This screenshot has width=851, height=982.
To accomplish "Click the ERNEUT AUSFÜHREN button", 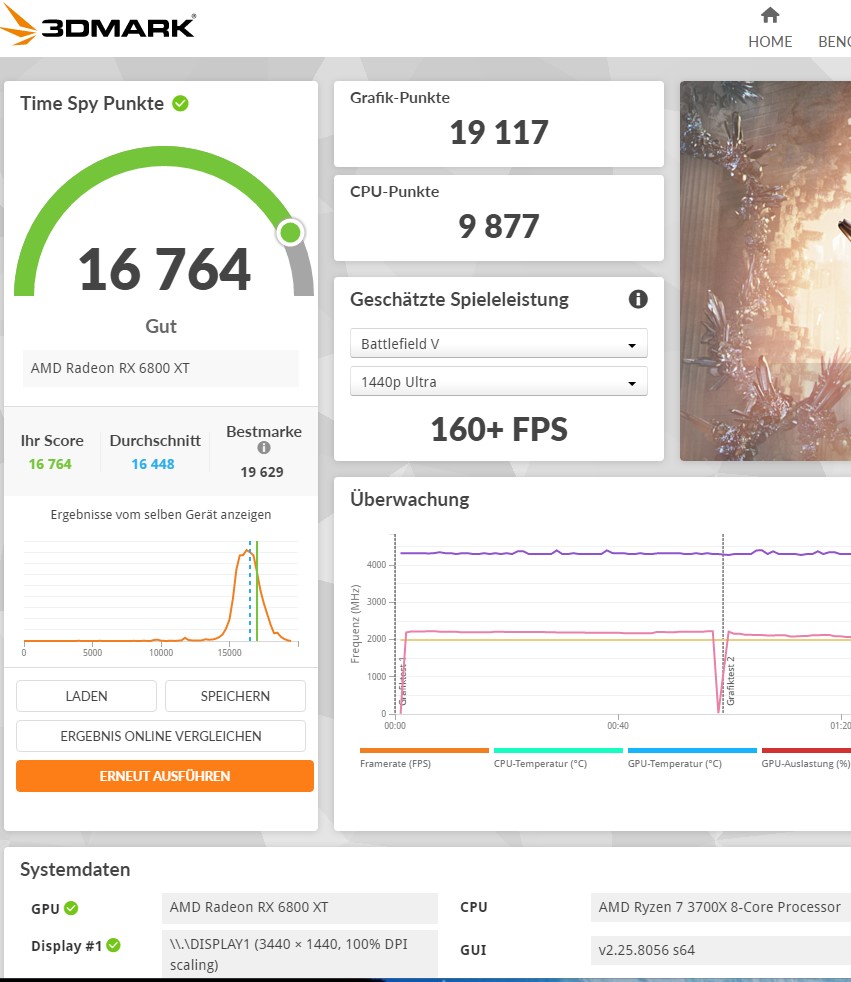I will coord(165,776).
